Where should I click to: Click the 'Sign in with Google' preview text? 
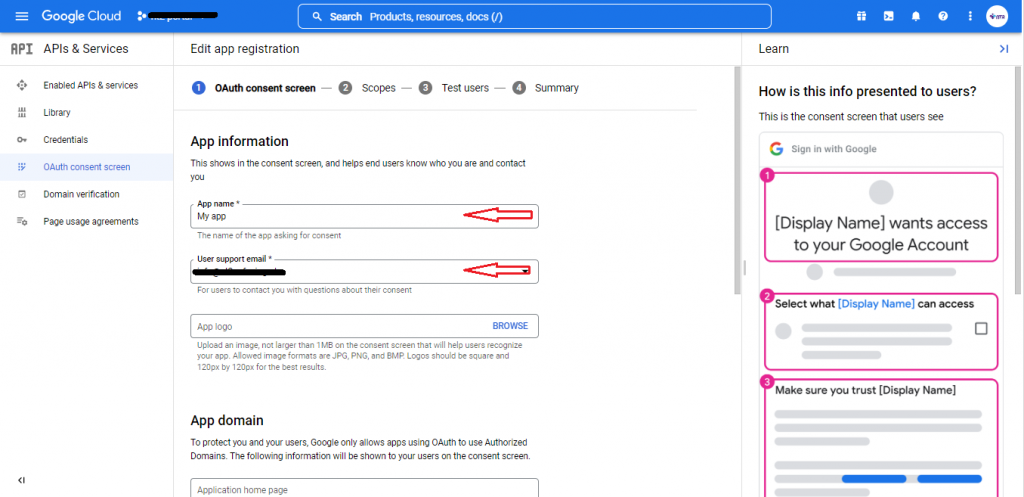[833, 149]
